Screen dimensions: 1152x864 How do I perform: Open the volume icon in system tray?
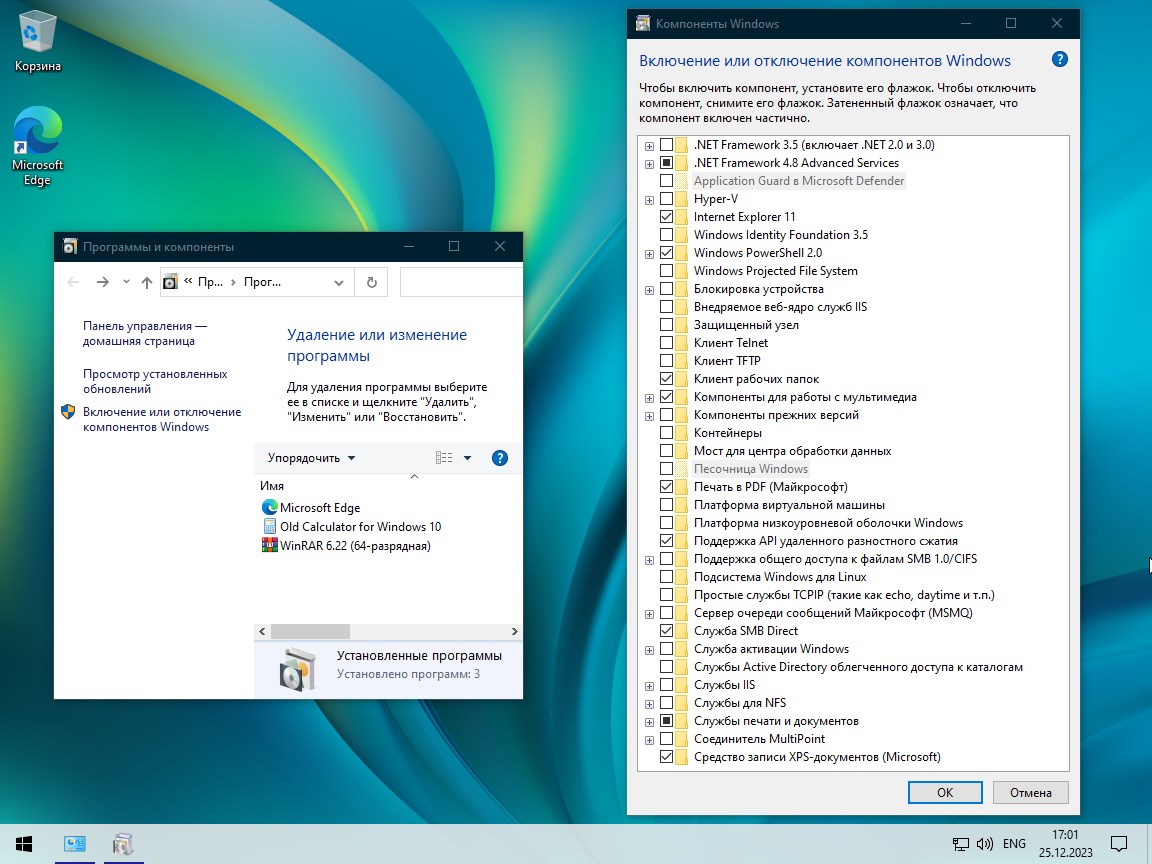click(x=984, y=843)
